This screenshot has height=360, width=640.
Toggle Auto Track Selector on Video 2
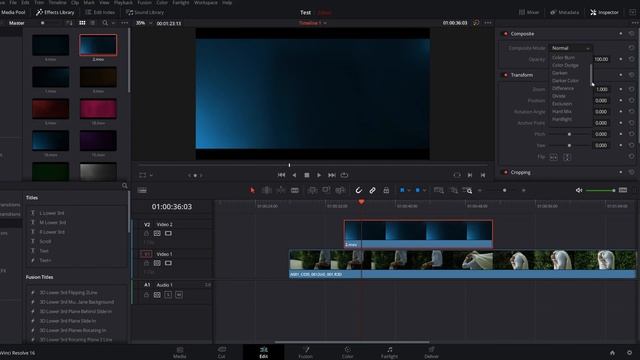click(x=157, y=233)
